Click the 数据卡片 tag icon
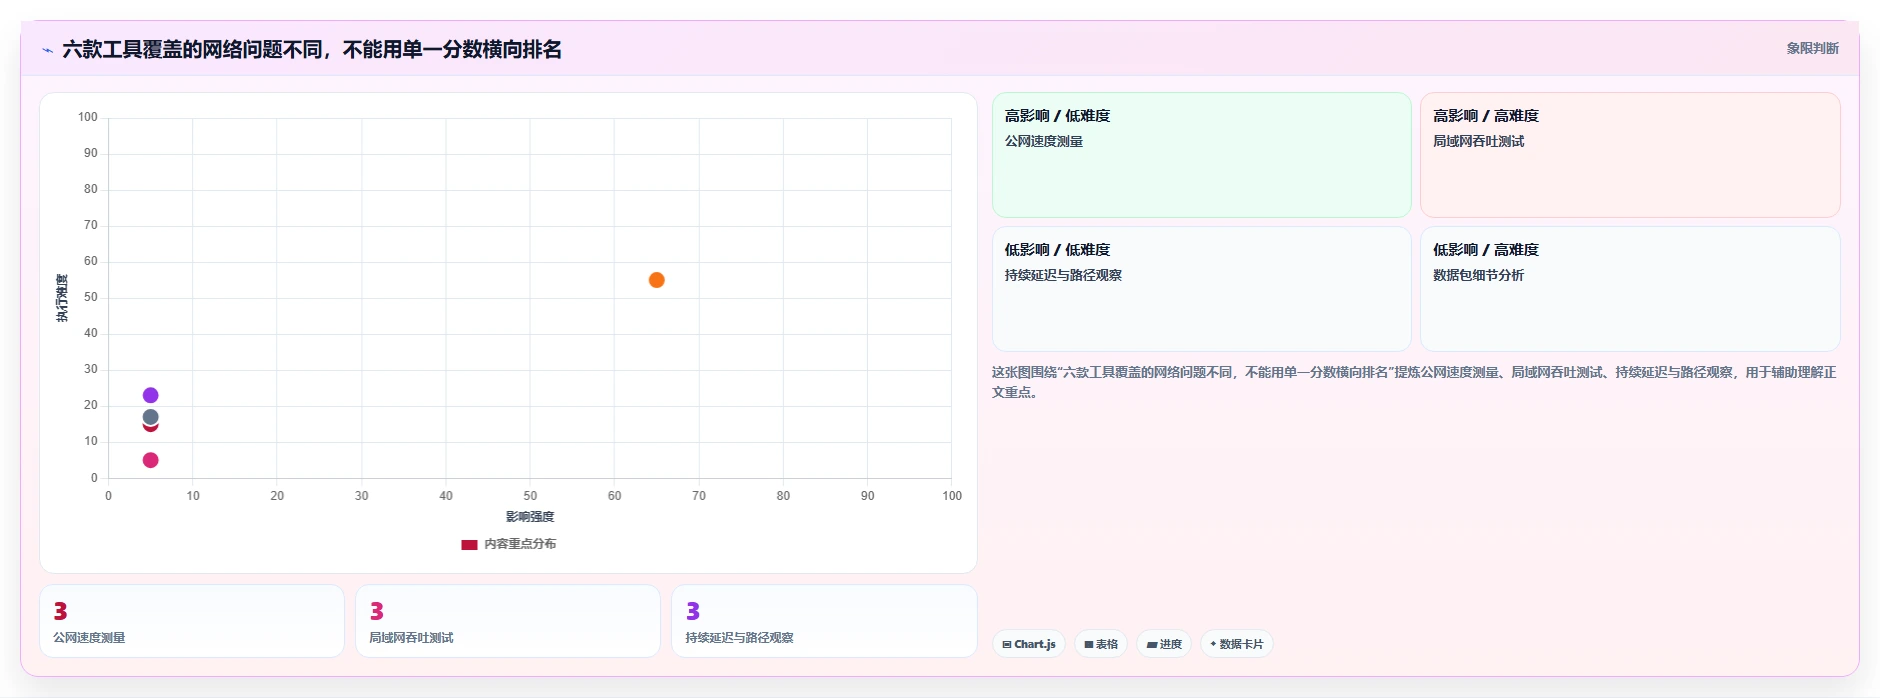 click(1213, 644)
